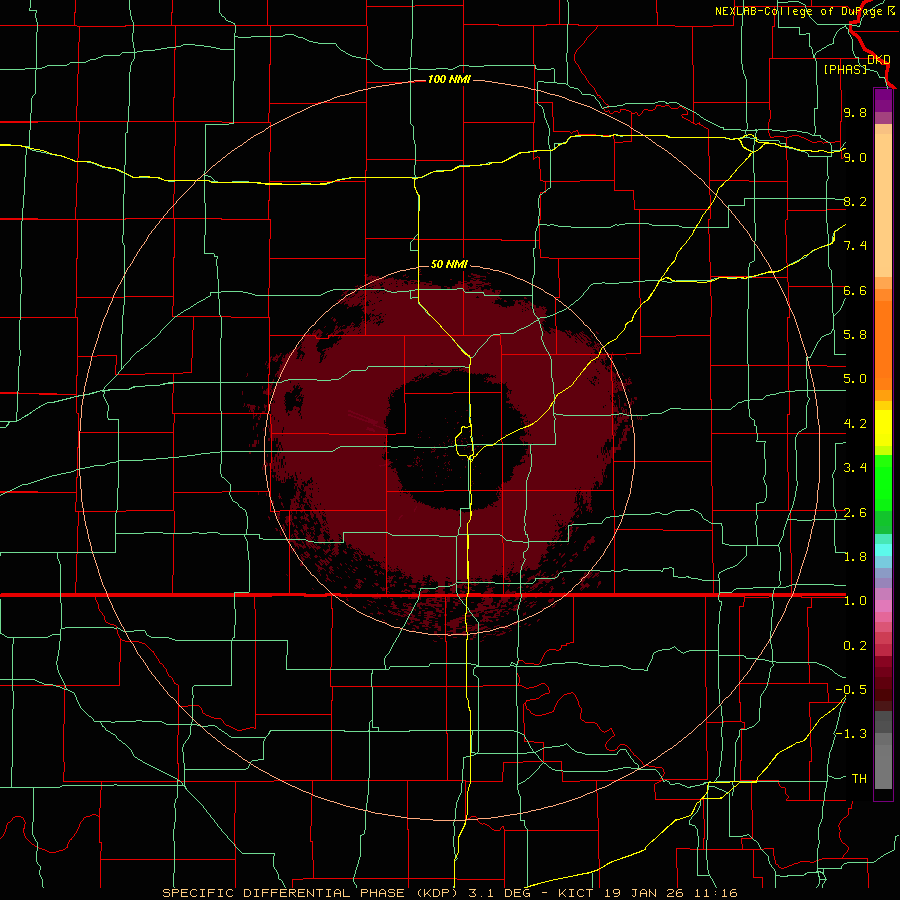Image resolution: width=900 pixels, height=900 pixels.
Task: Click the KICT 19 JAN 26 11:16 timestamp
Action: [647, 893]
